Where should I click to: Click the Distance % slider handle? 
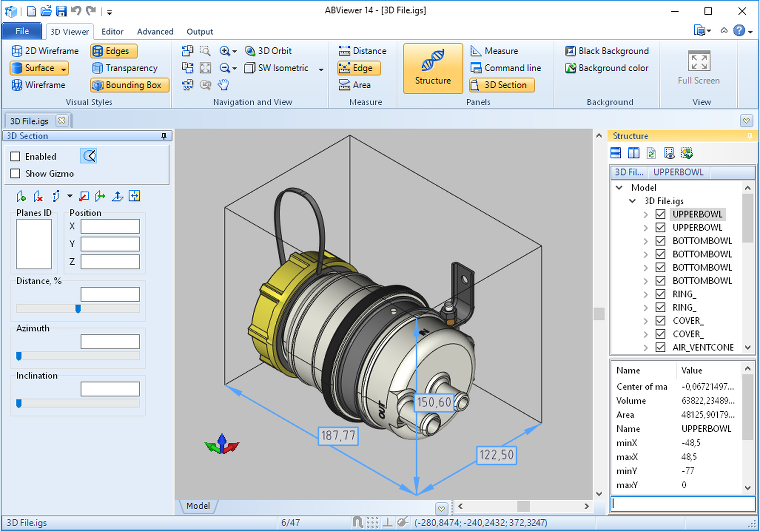(78, 309)
